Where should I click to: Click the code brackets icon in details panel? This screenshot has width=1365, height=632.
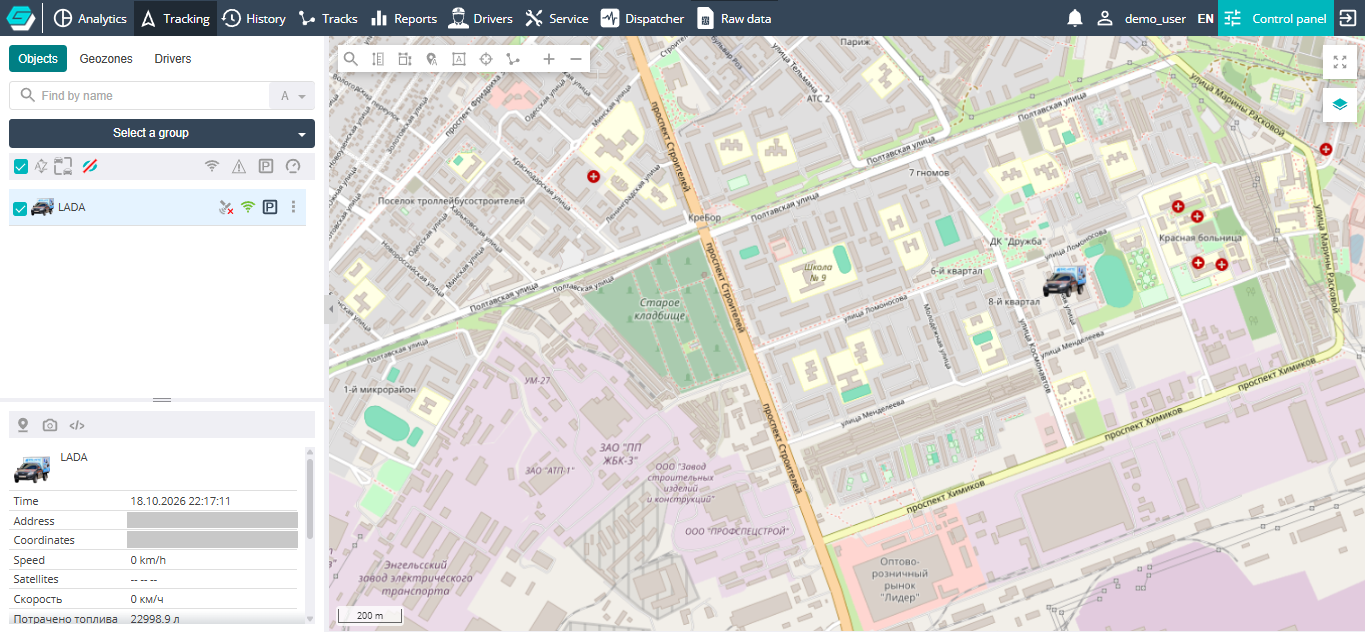click(x=76, y=425)
